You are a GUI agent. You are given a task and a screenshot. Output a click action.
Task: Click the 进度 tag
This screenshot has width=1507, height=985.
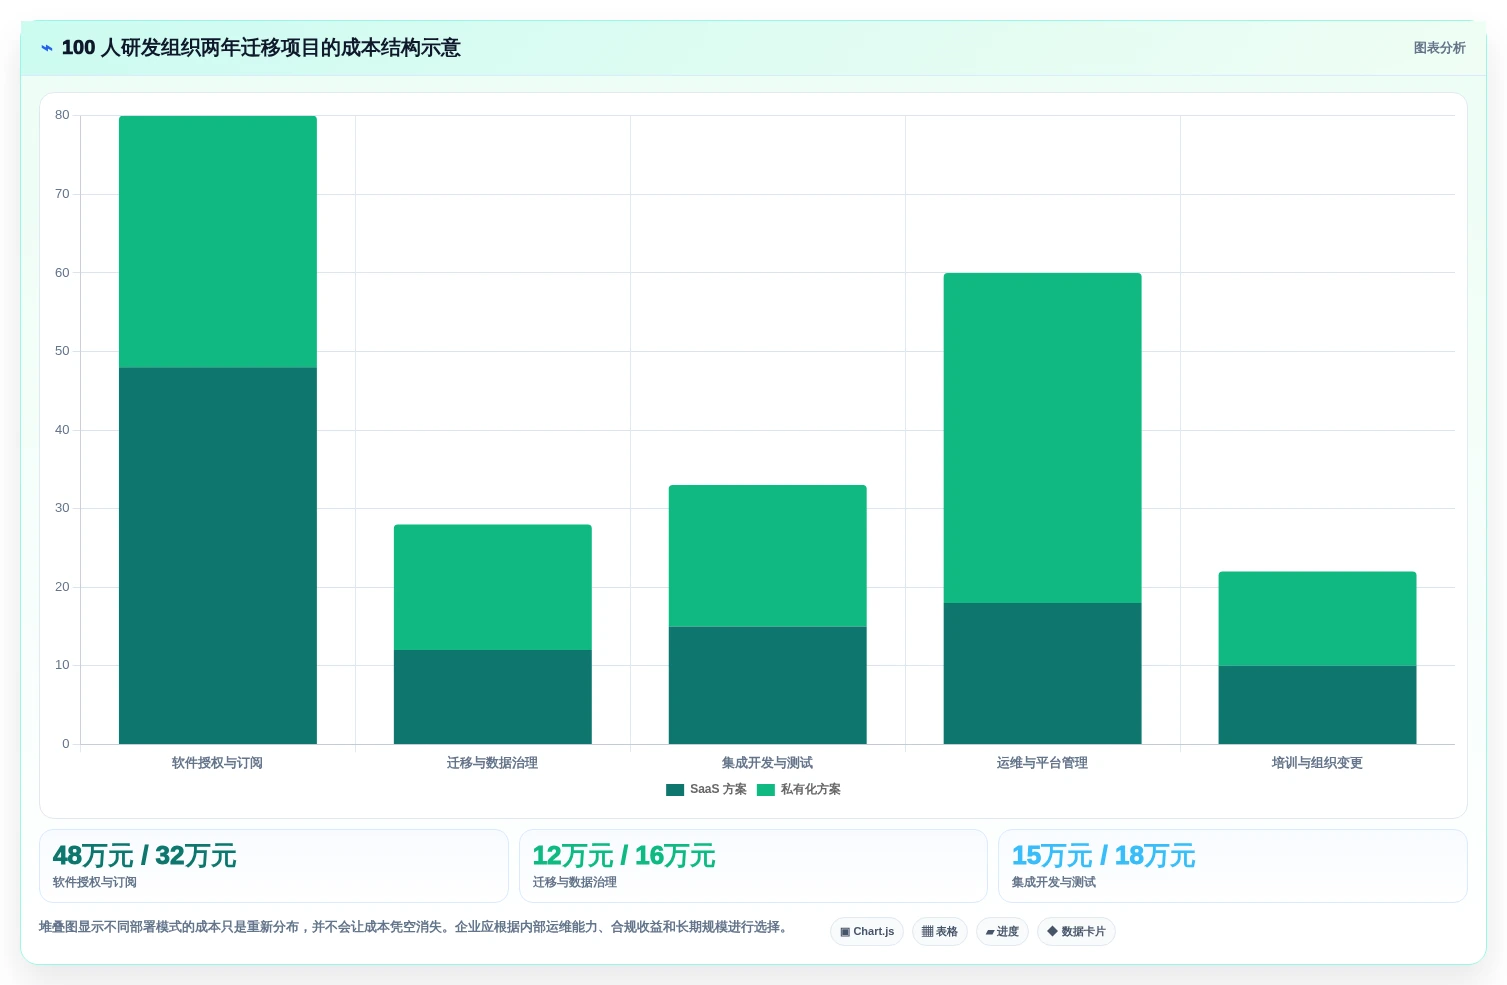pos(1002,931)
